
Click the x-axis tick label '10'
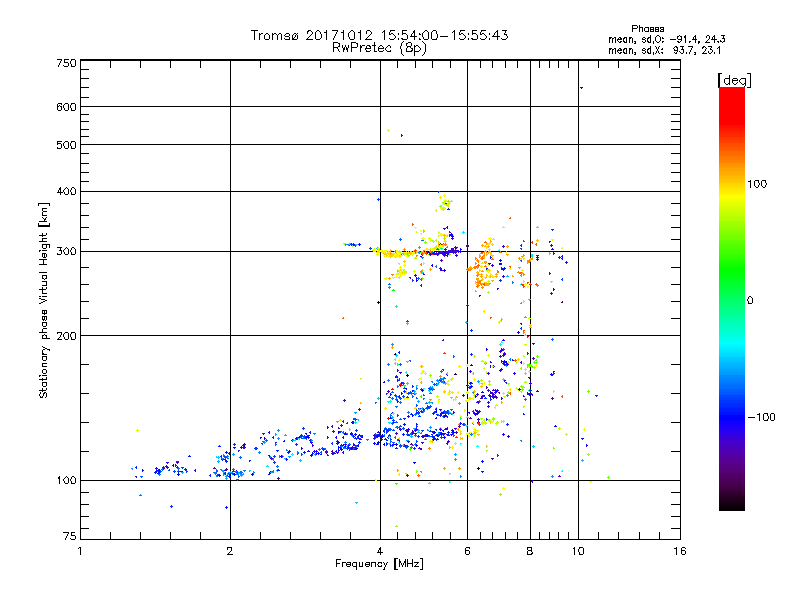(578, 551)
